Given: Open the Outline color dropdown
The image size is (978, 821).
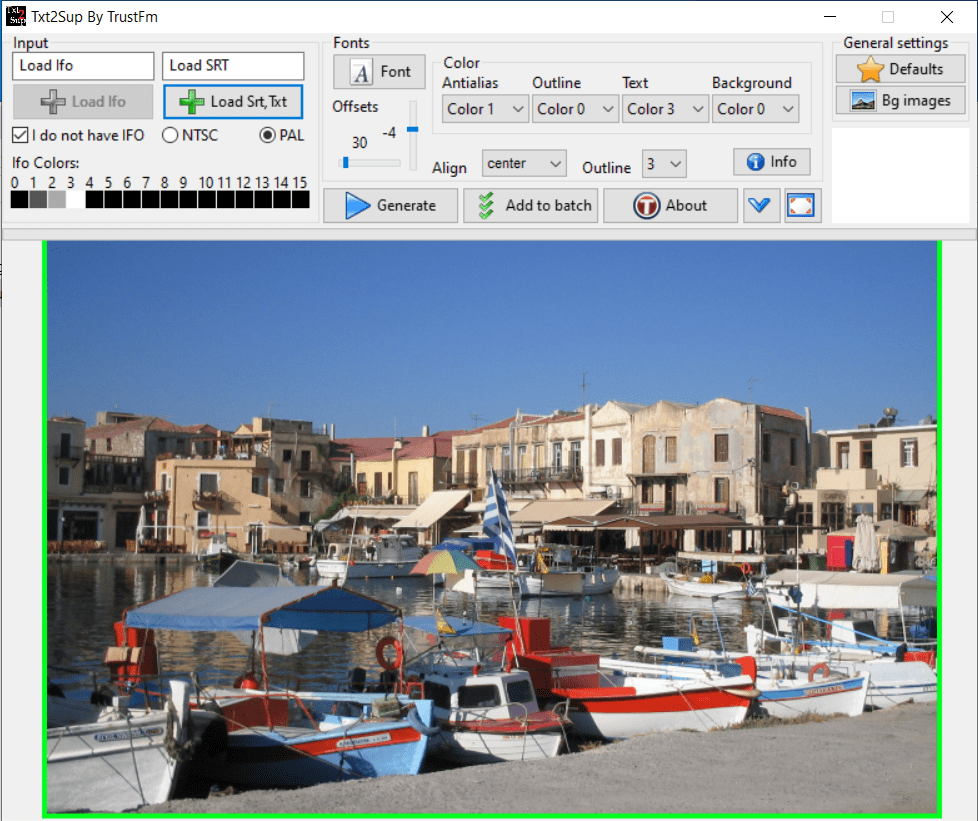Looking at the screenshot, I should 575,109.
